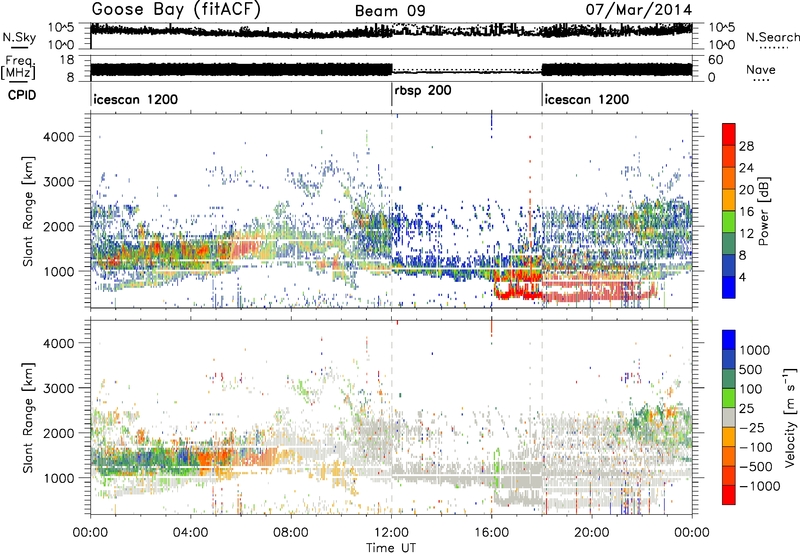Click the '60' tick right of the frequency panel

(x=715, y=60)
